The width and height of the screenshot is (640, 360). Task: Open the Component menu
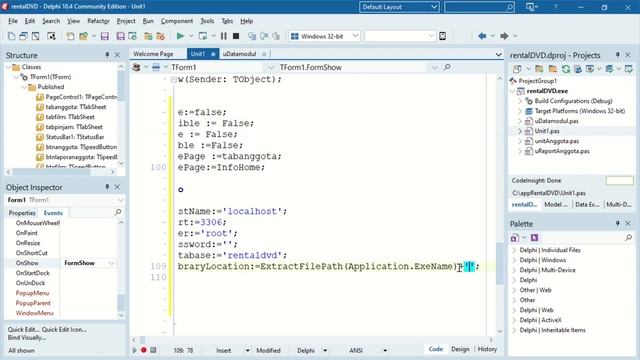point(177,21)
